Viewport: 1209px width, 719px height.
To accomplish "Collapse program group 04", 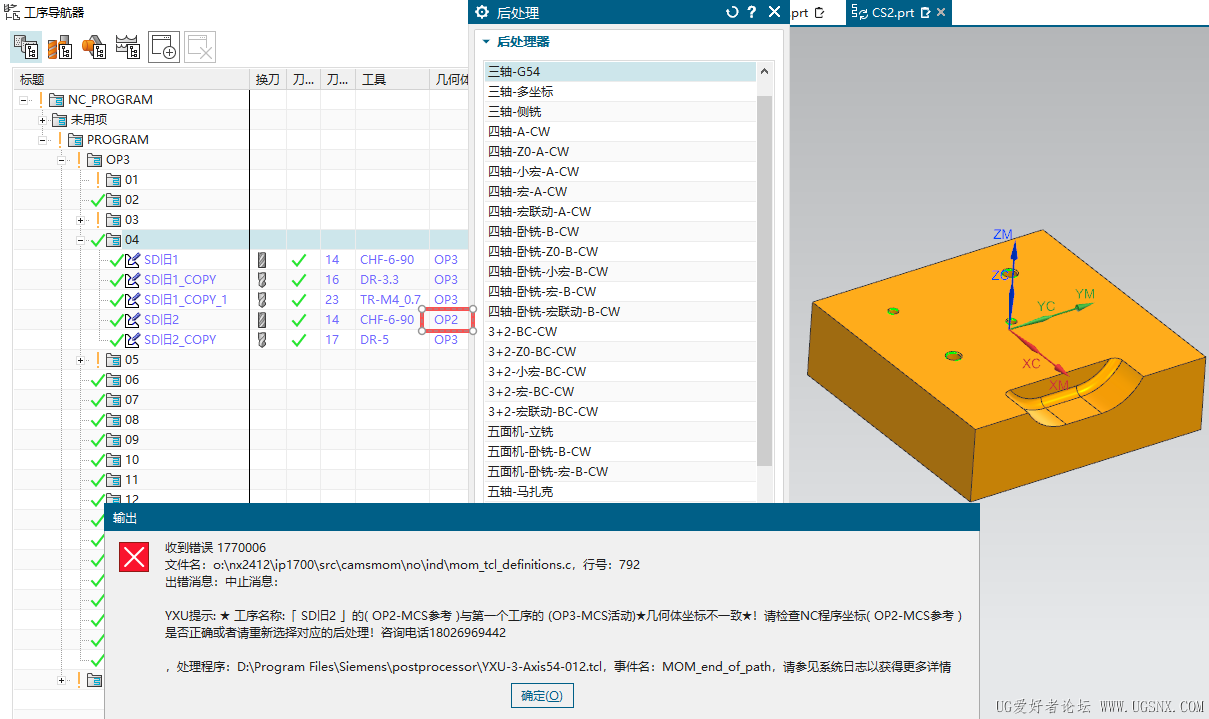I will coord(81,240).
